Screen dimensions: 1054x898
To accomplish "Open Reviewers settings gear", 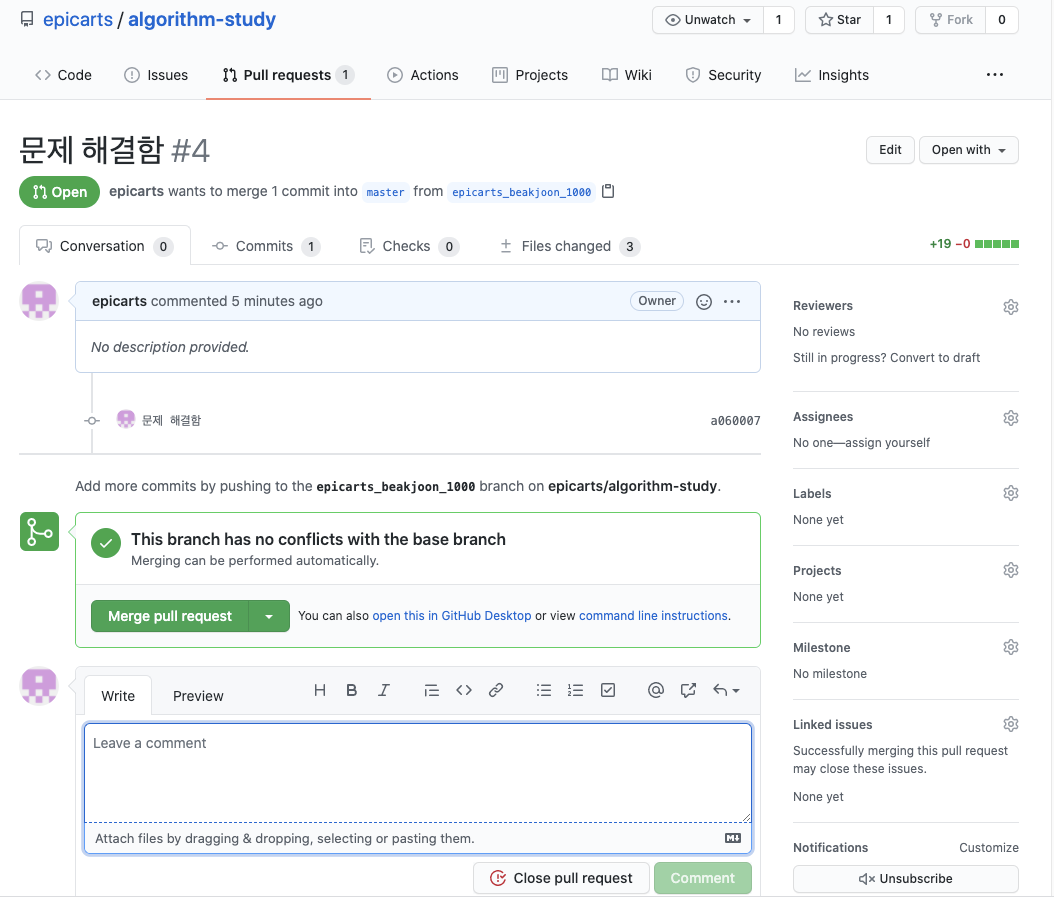I will [x=1010, y=307].
